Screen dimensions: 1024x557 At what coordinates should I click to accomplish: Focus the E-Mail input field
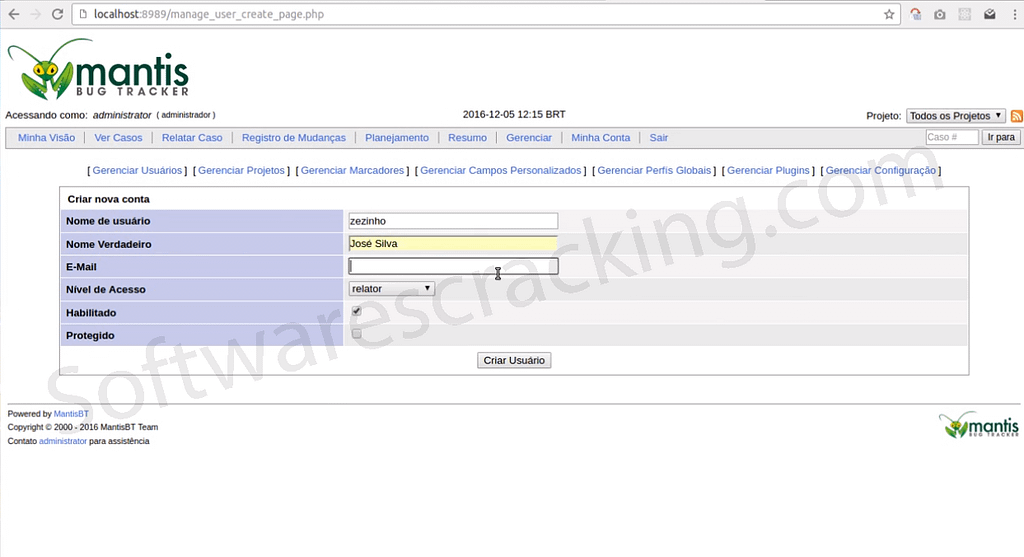[x=453, y=266]
